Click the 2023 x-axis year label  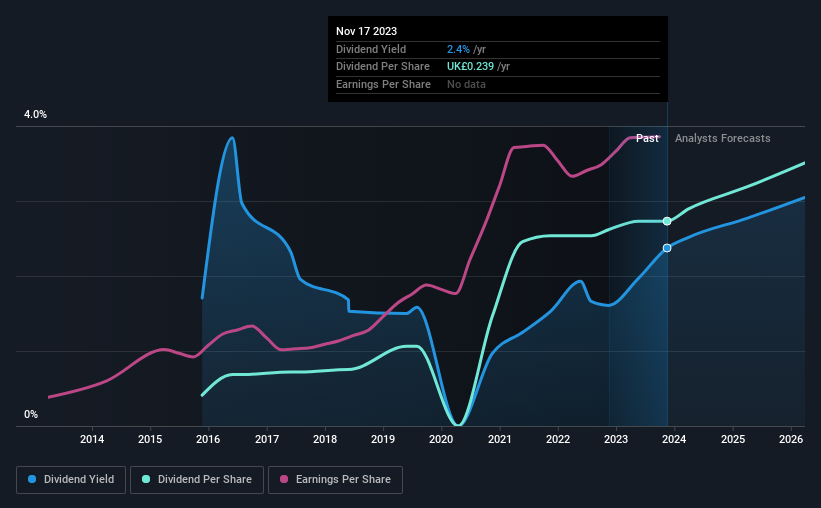tap(616, 439)
